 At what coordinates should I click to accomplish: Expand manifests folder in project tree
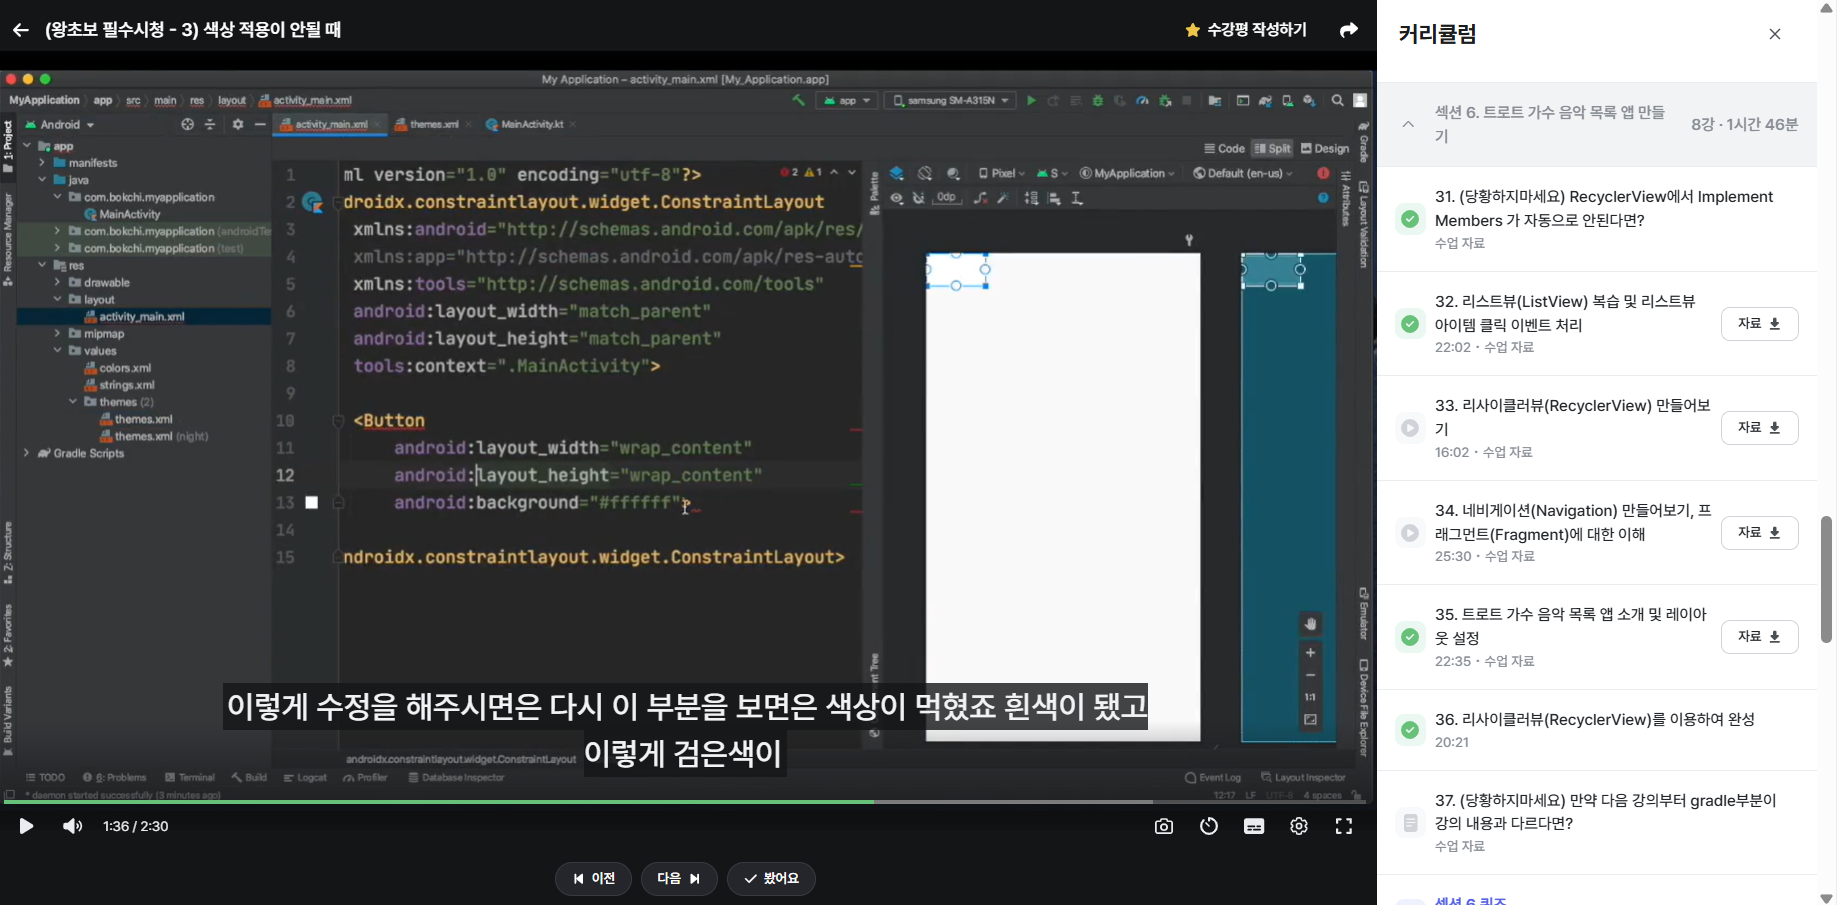(x=42, y=162)
